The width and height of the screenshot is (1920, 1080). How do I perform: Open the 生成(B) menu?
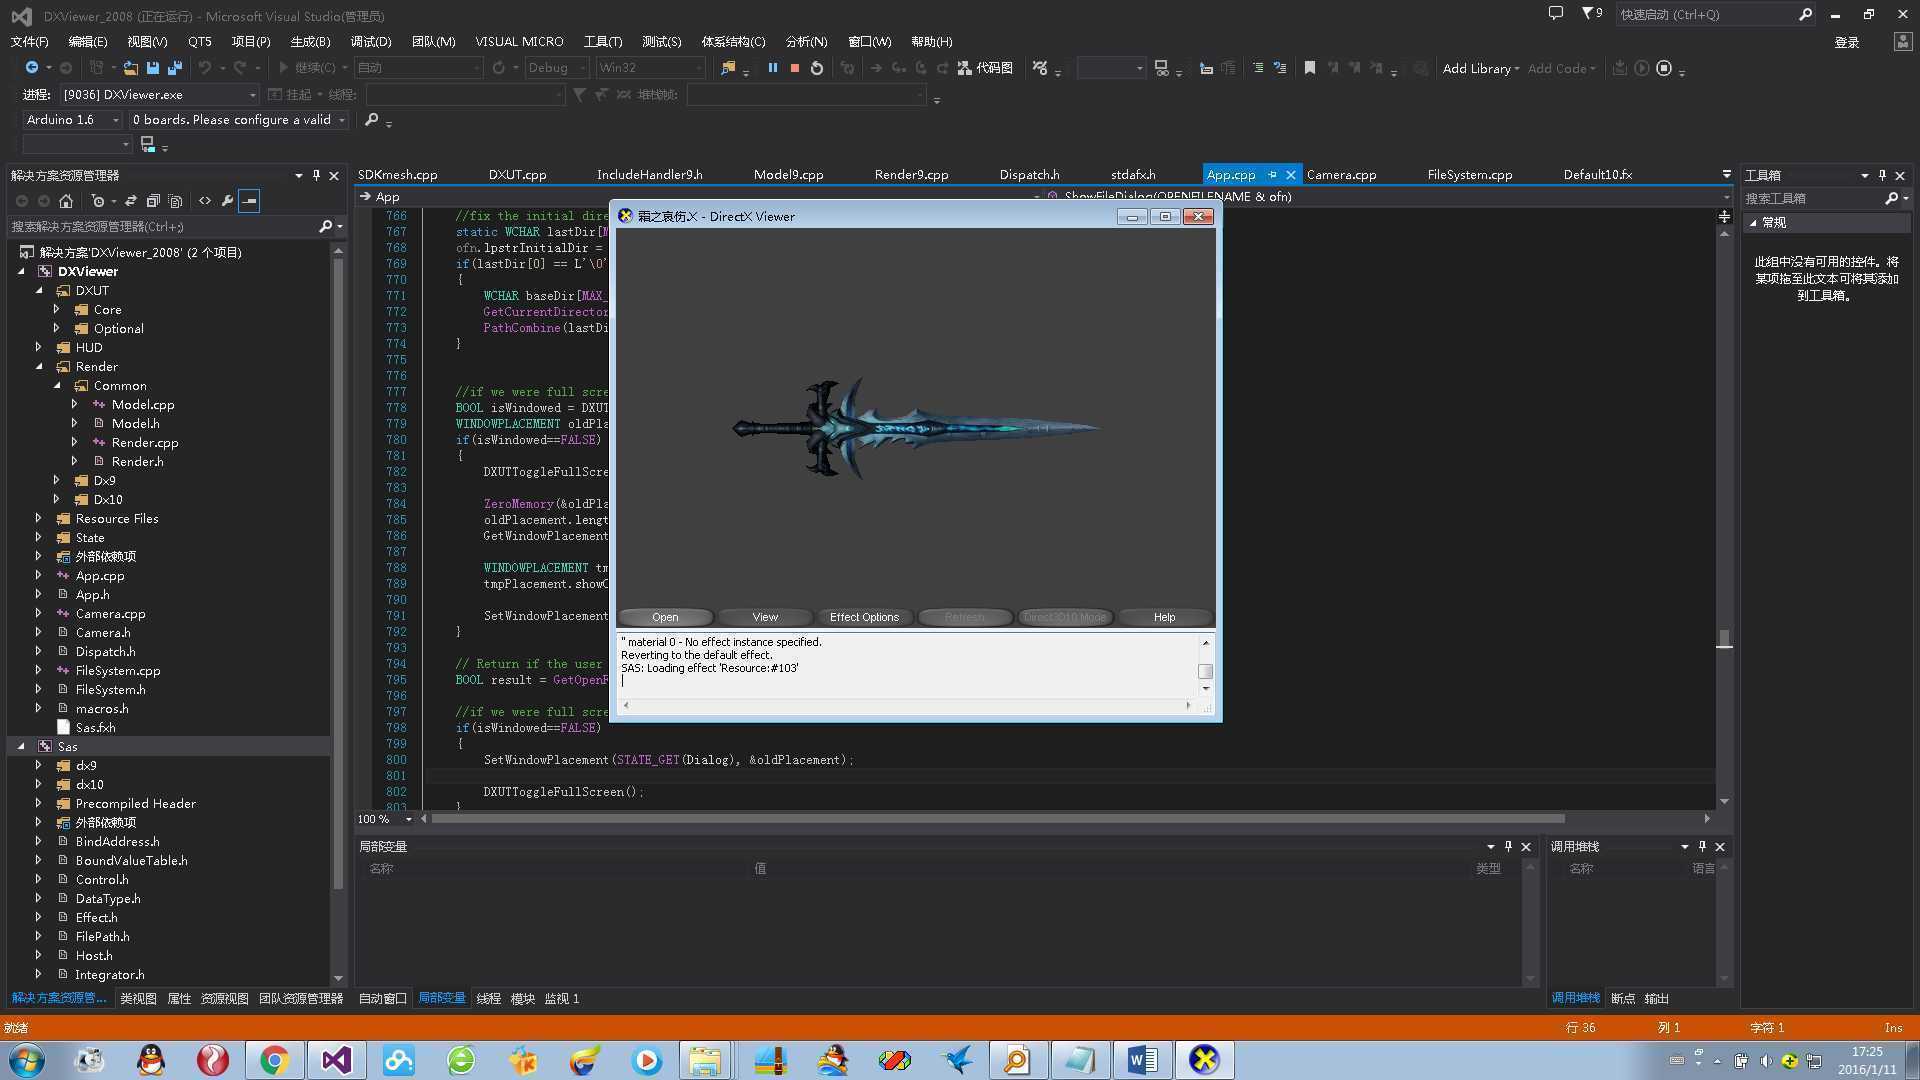tap(310, 42)
